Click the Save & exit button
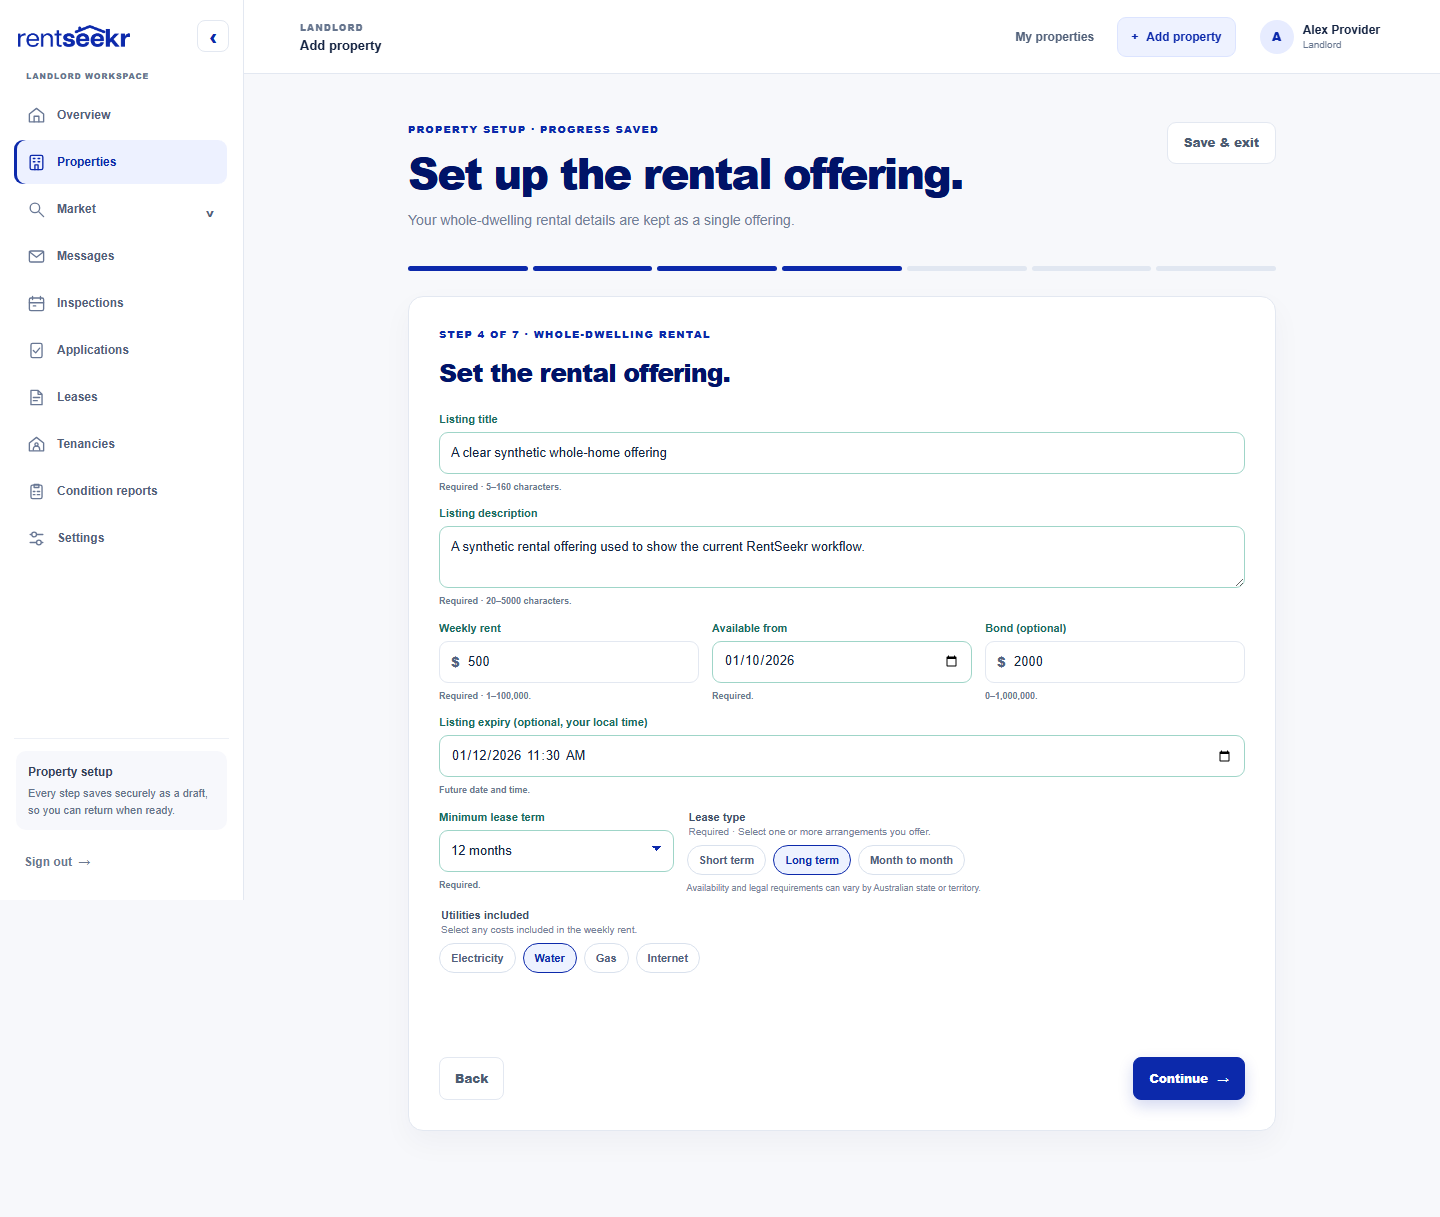Image resolution: width=1440 pixels, height=1217 pixels. coord(1221,143)
